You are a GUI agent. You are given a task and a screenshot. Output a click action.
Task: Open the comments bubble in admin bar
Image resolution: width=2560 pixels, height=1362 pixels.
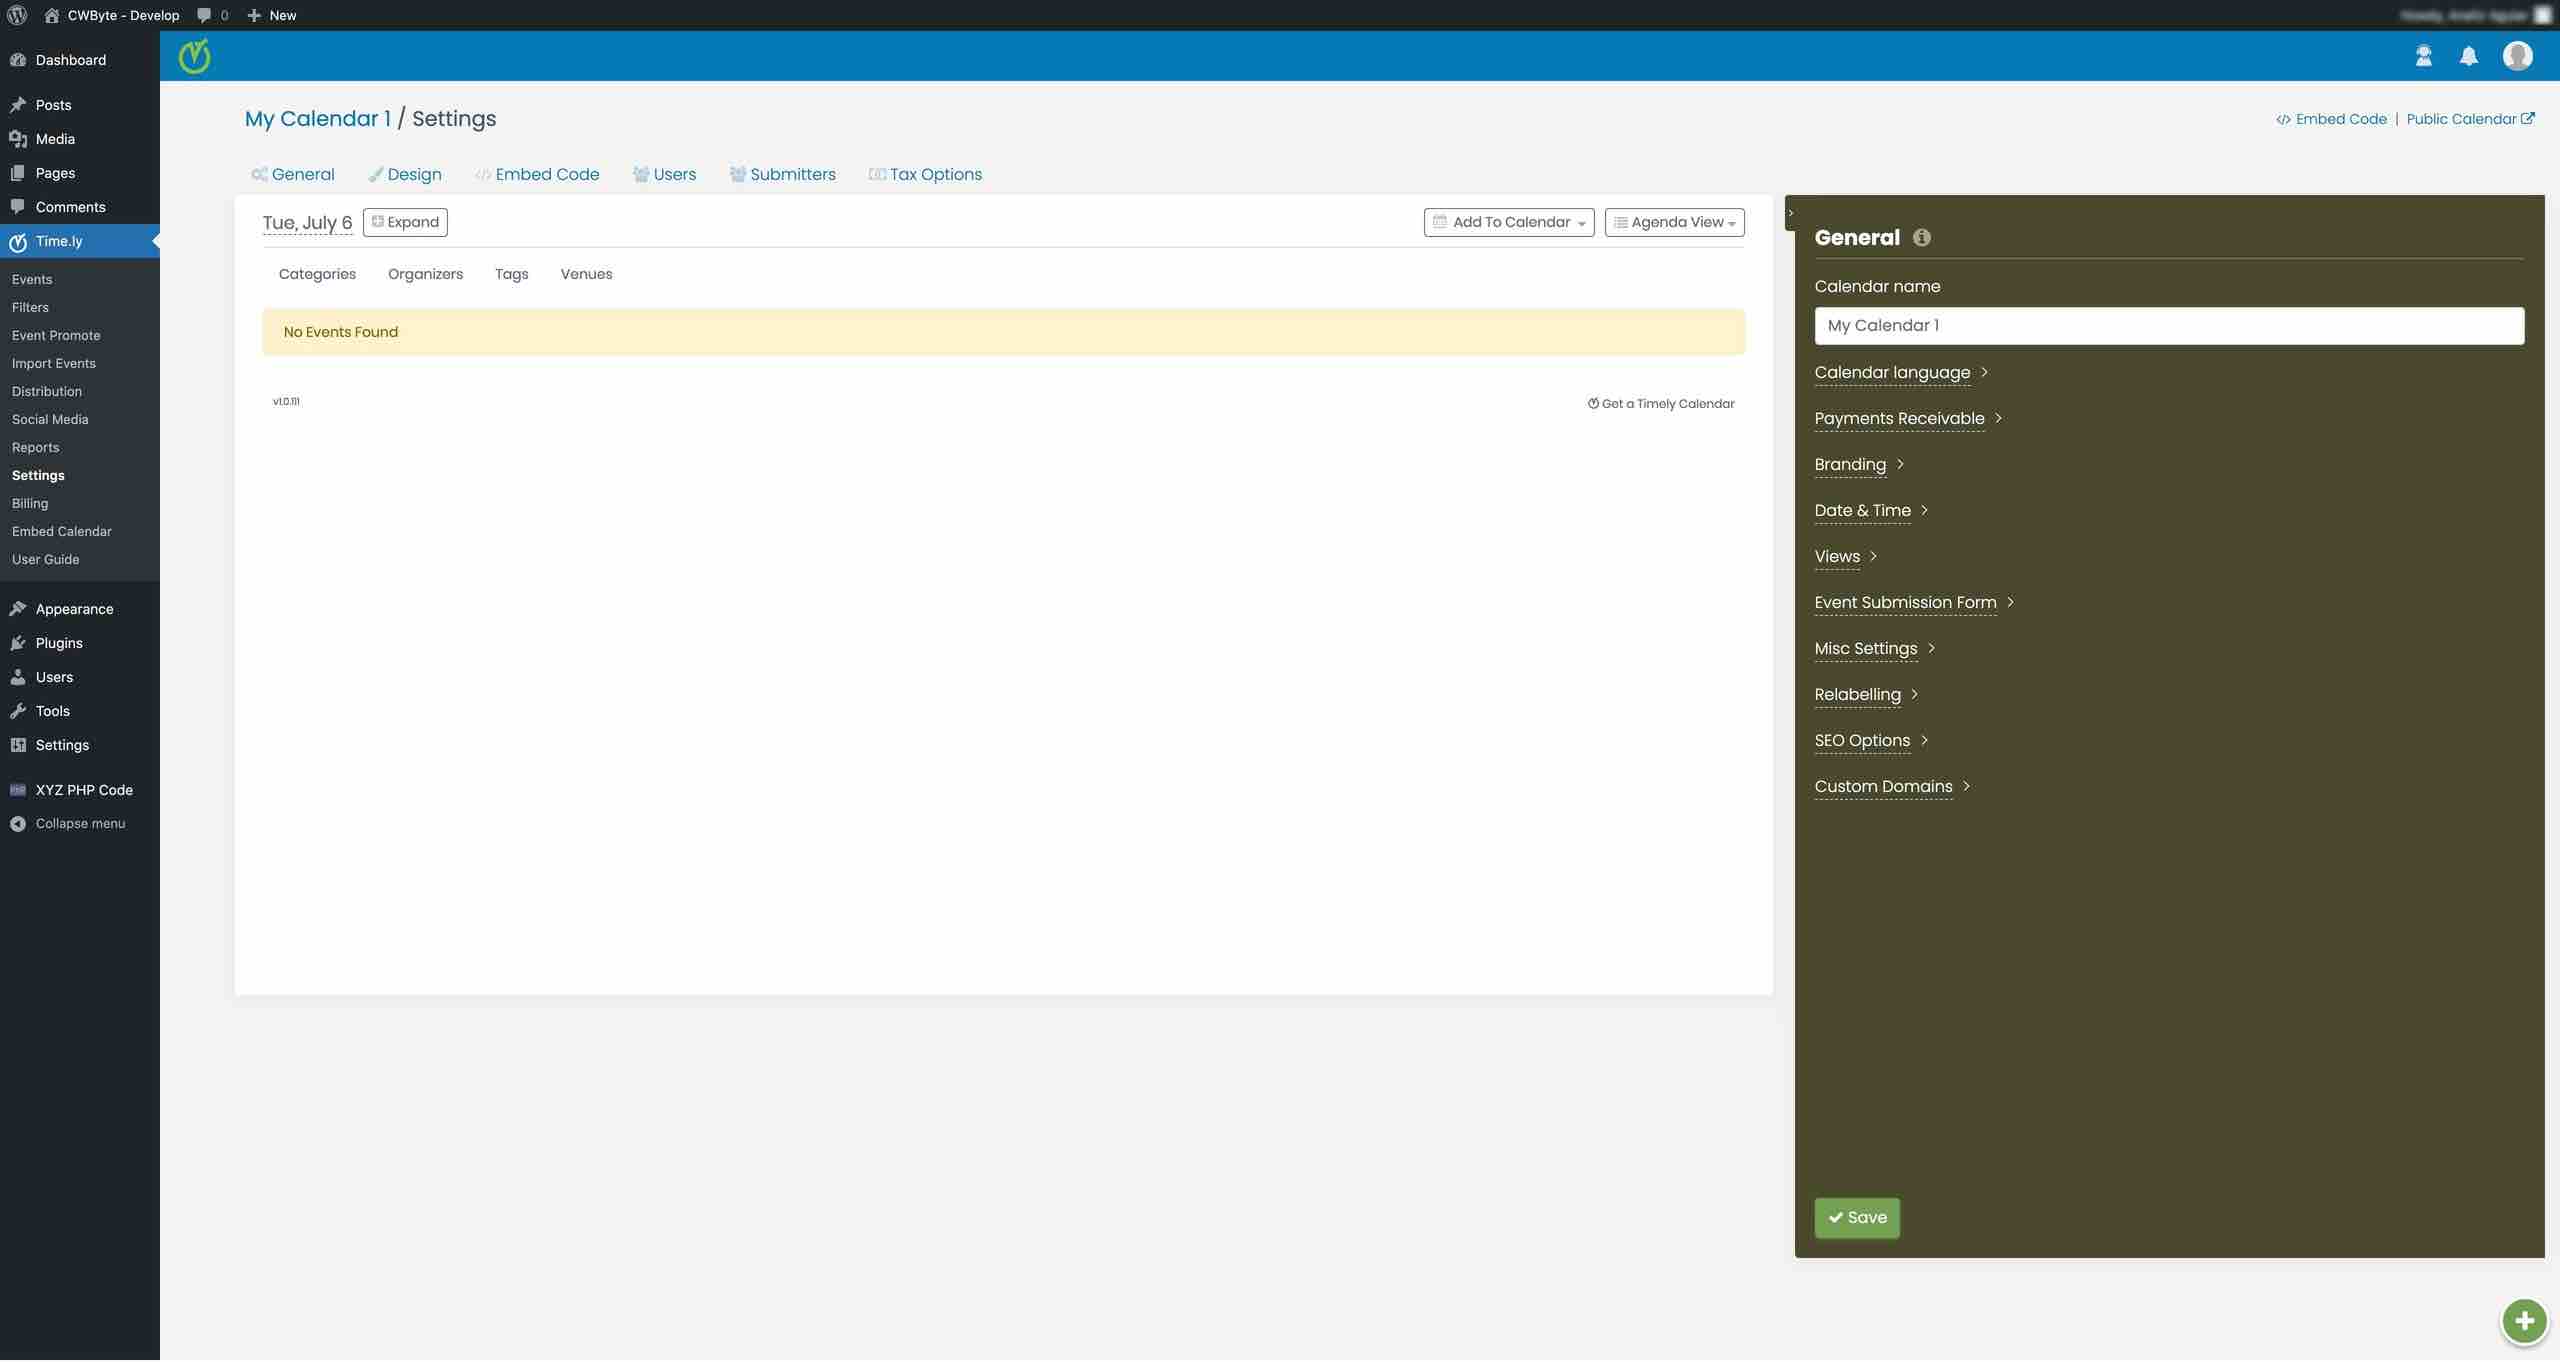[213, 15]
